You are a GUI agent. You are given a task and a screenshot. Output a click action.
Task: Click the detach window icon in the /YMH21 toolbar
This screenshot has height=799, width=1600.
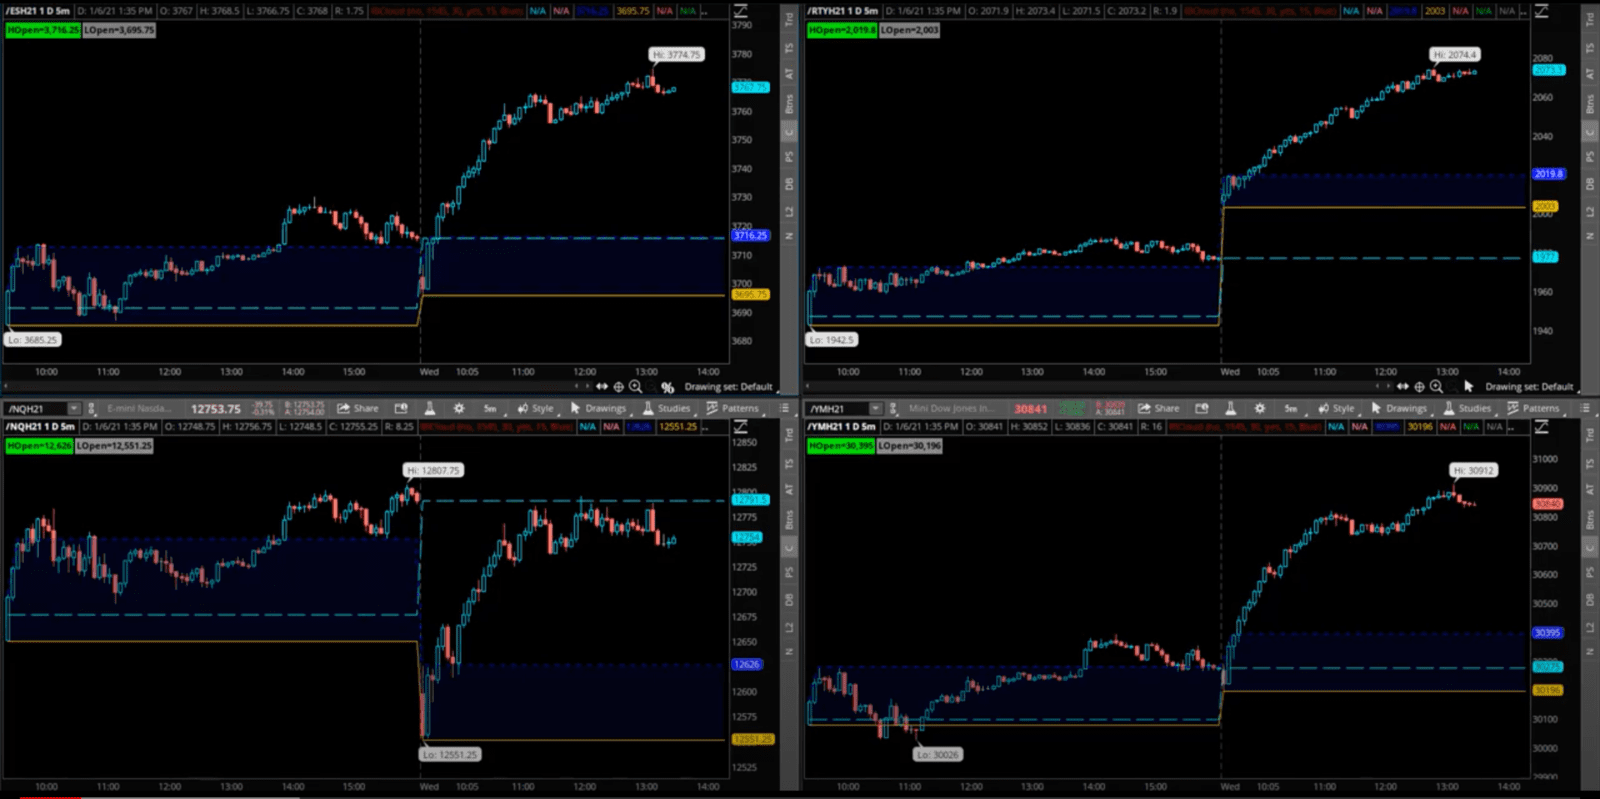coord(1202,408)
